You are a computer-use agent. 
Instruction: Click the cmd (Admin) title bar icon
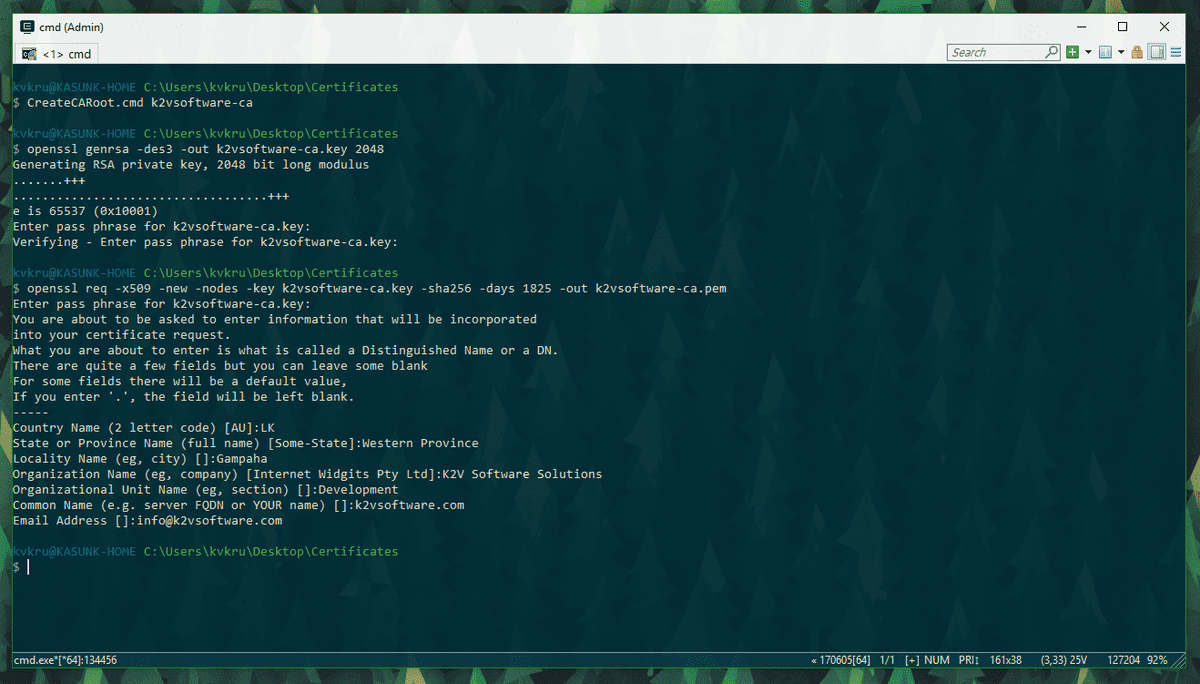pos(26,27)
